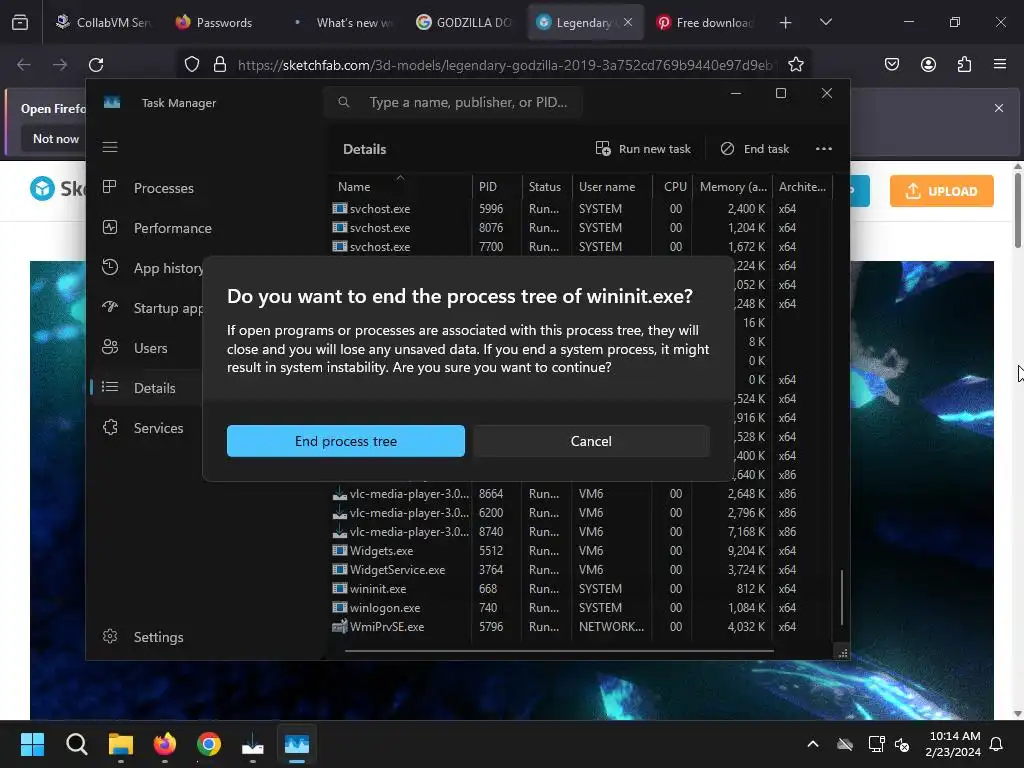
Task: Sort by Memory column header
Action: click(x=732, y=186)
